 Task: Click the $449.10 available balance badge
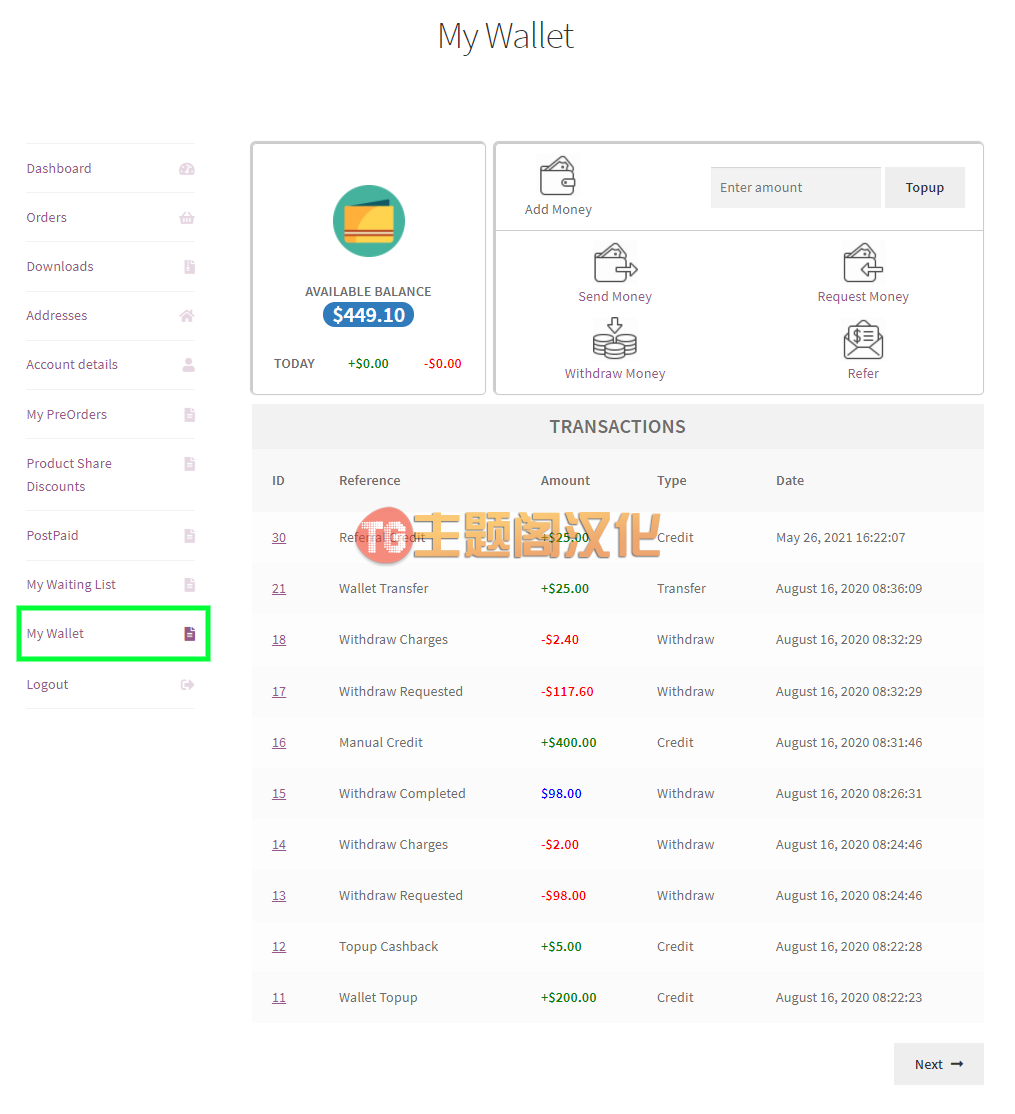click(x=369, y=315)
